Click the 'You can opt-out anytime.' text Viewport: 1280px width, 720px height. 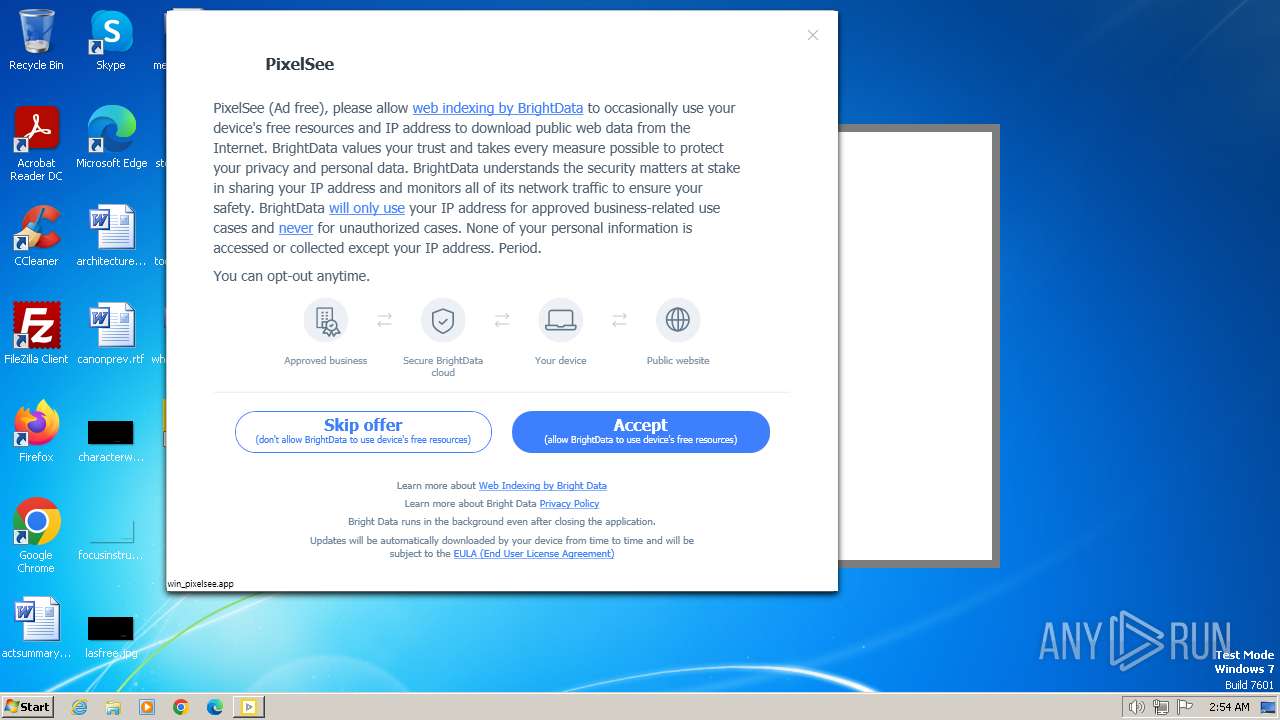click(x=292, y=276)
